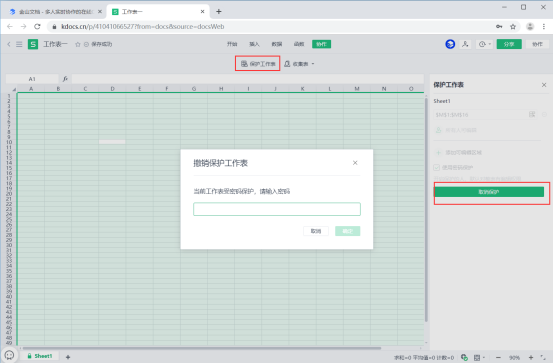
Task: Open the 开始 menu tab
Action: point(232,44)
